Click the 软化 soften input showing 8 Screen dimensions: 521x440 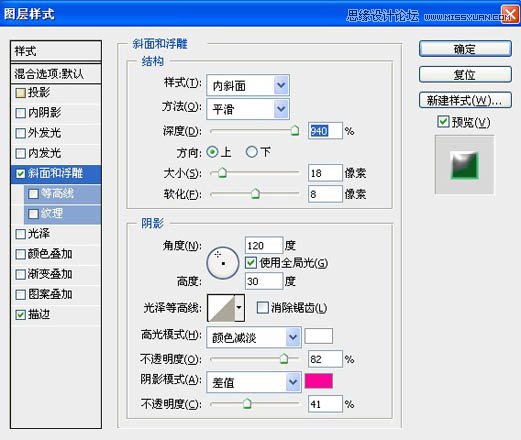point(325,194)
